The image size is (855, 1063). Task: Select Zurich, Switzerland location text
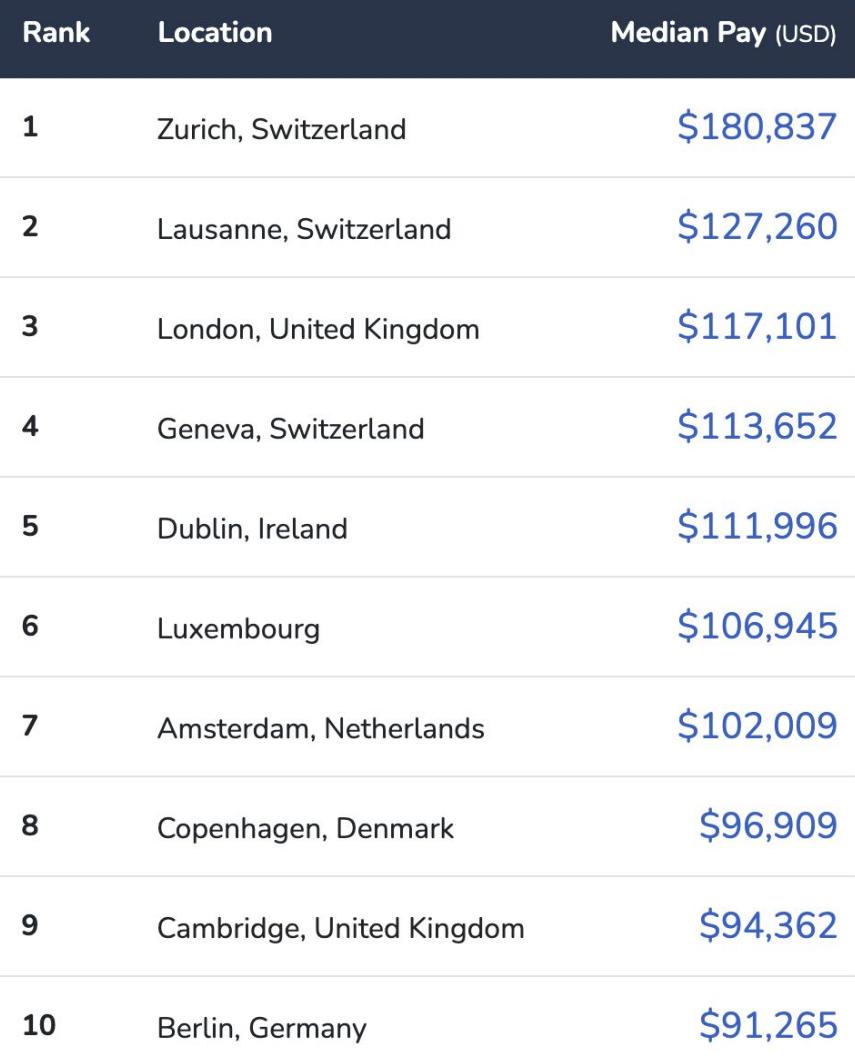281,129
